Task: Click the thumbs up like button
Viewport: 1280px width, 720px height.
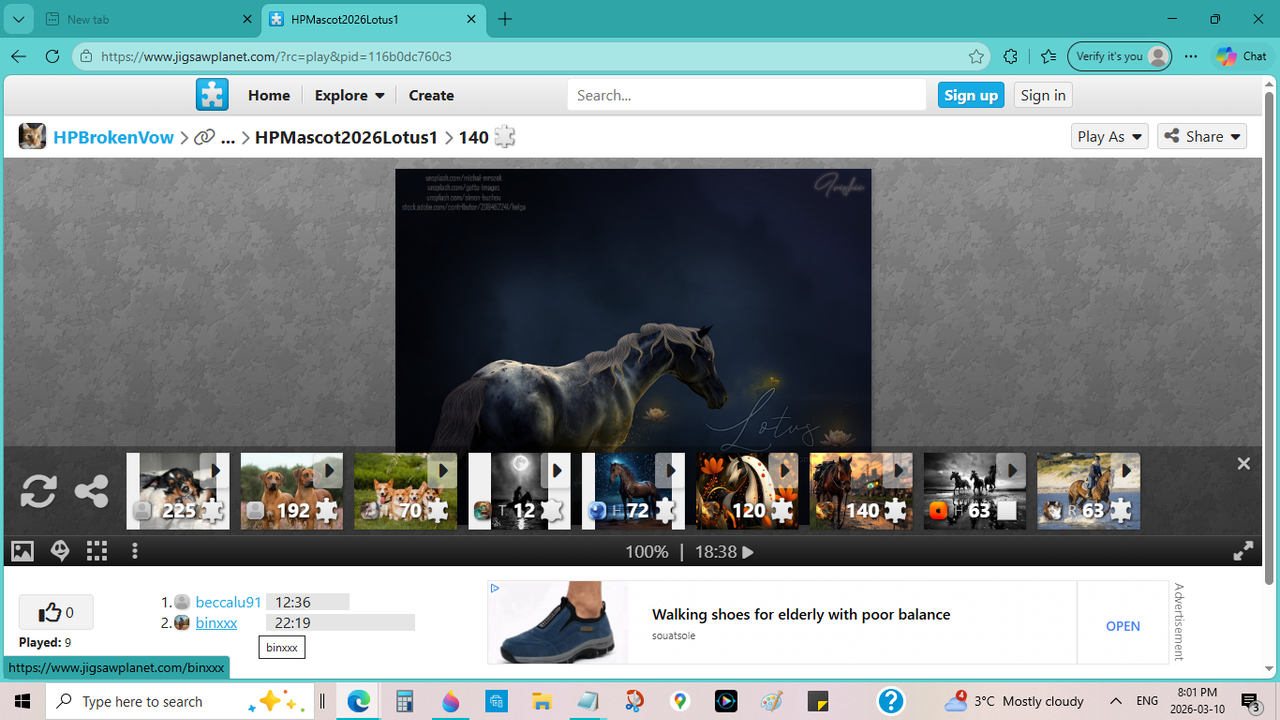Action: tap(56, 612)
